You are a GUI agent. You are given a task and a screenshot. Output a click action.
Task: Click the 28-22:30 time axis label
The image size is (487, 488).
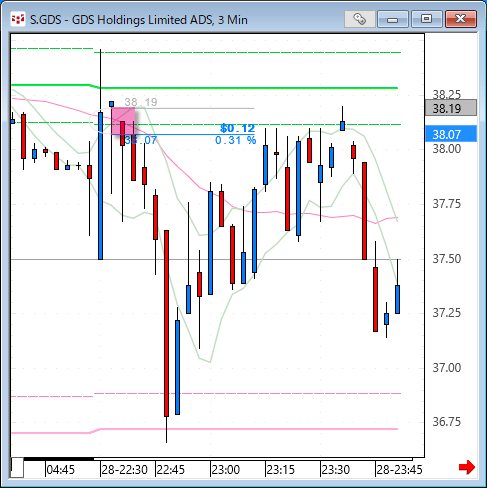(x=124, y=470)
